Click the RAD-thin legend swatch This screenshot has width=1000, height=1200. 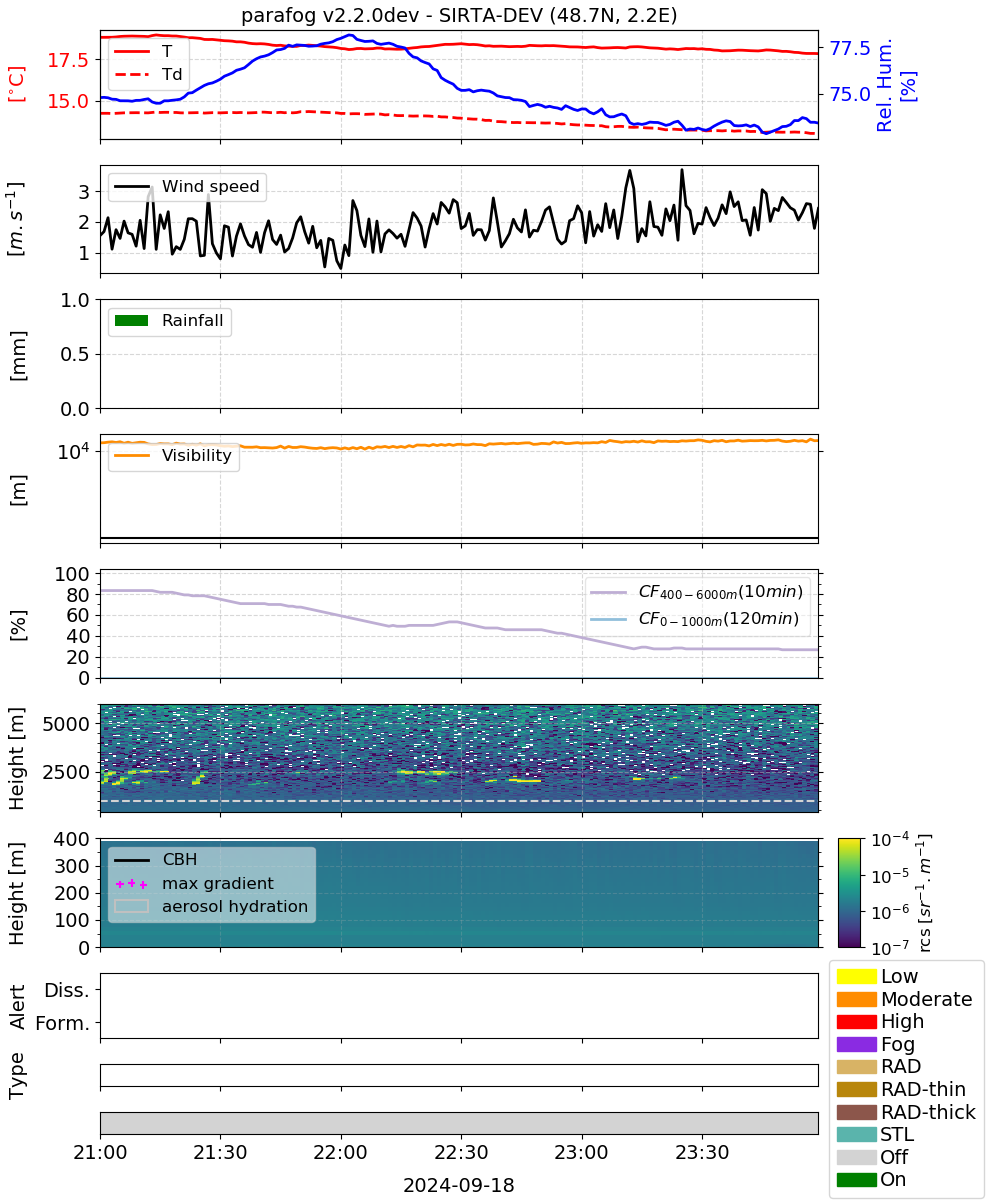click(856, 1089)
